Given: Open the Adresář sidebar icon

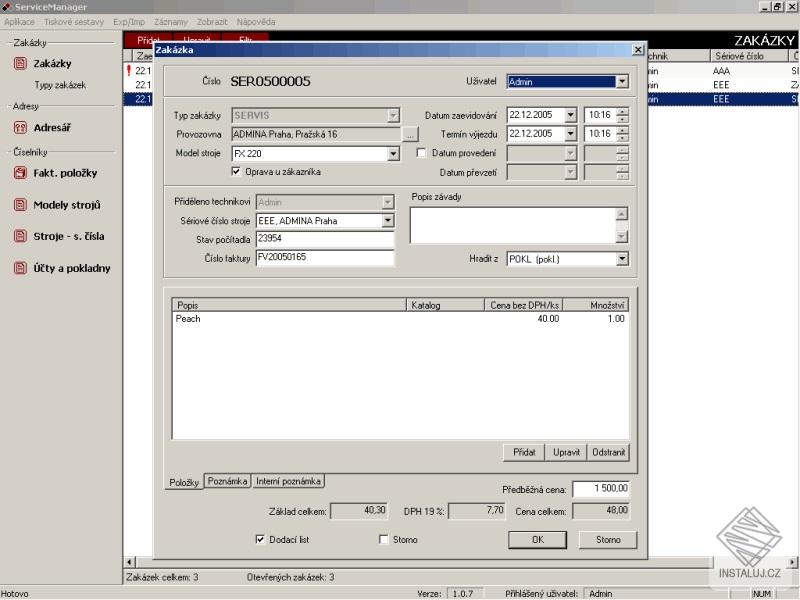Looking at the screenshot, I should 20,128.
